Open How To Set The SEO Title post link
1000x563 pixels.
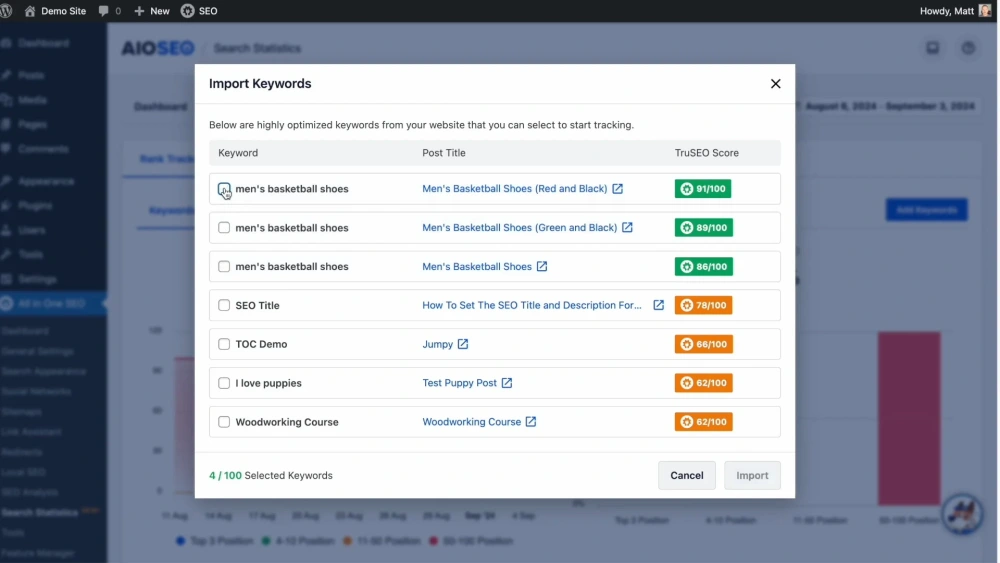pyautogui.click(x=532, y=305)
